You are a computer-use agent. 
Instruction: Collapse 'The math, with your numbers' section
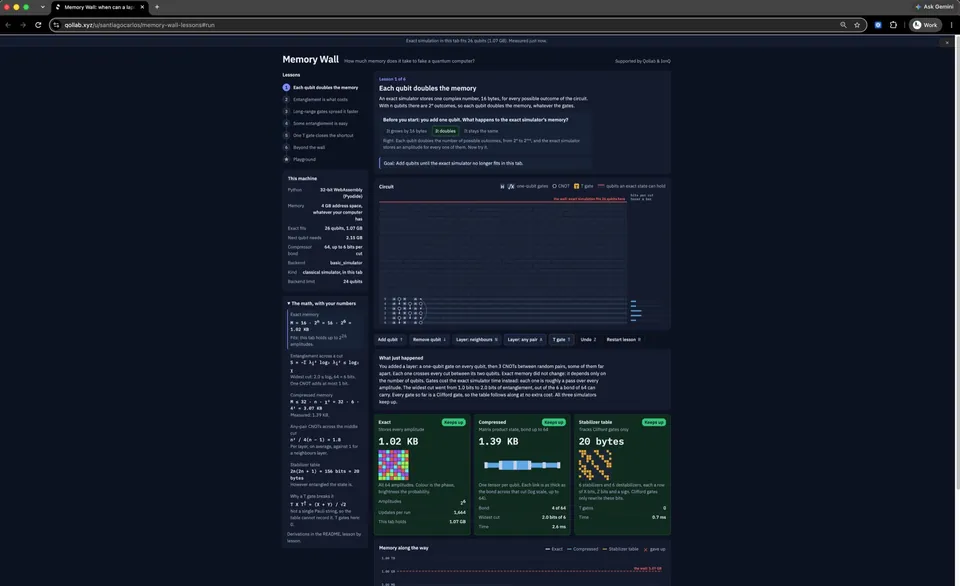click(321, 303)
